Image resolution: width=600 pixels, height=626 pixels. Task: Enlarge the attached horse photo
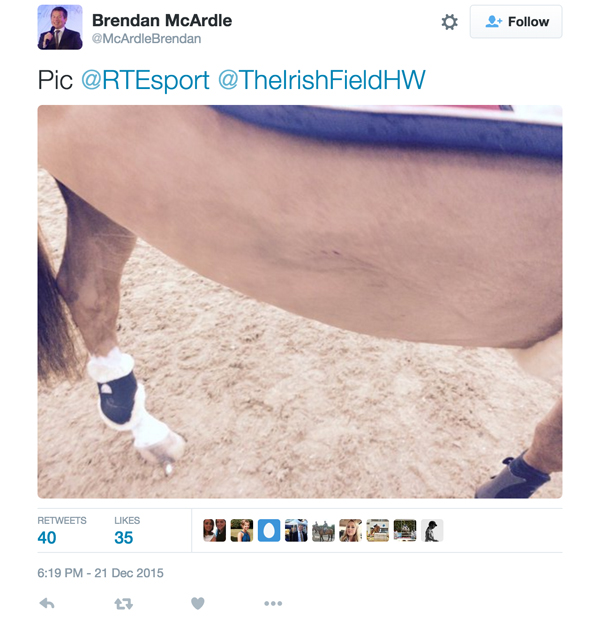coord(300,301)
